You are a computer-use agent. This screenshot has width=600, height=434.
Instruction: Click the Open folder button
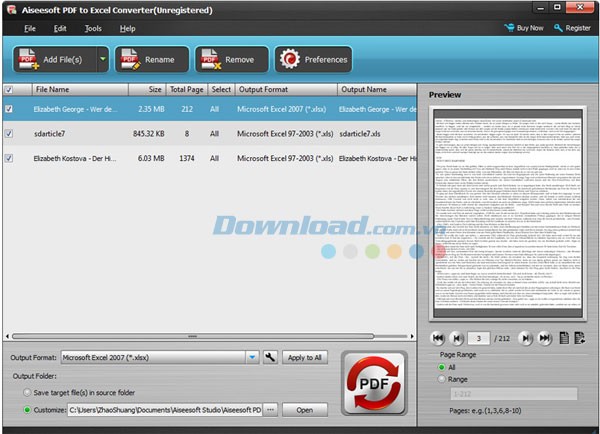pos(305,410)
